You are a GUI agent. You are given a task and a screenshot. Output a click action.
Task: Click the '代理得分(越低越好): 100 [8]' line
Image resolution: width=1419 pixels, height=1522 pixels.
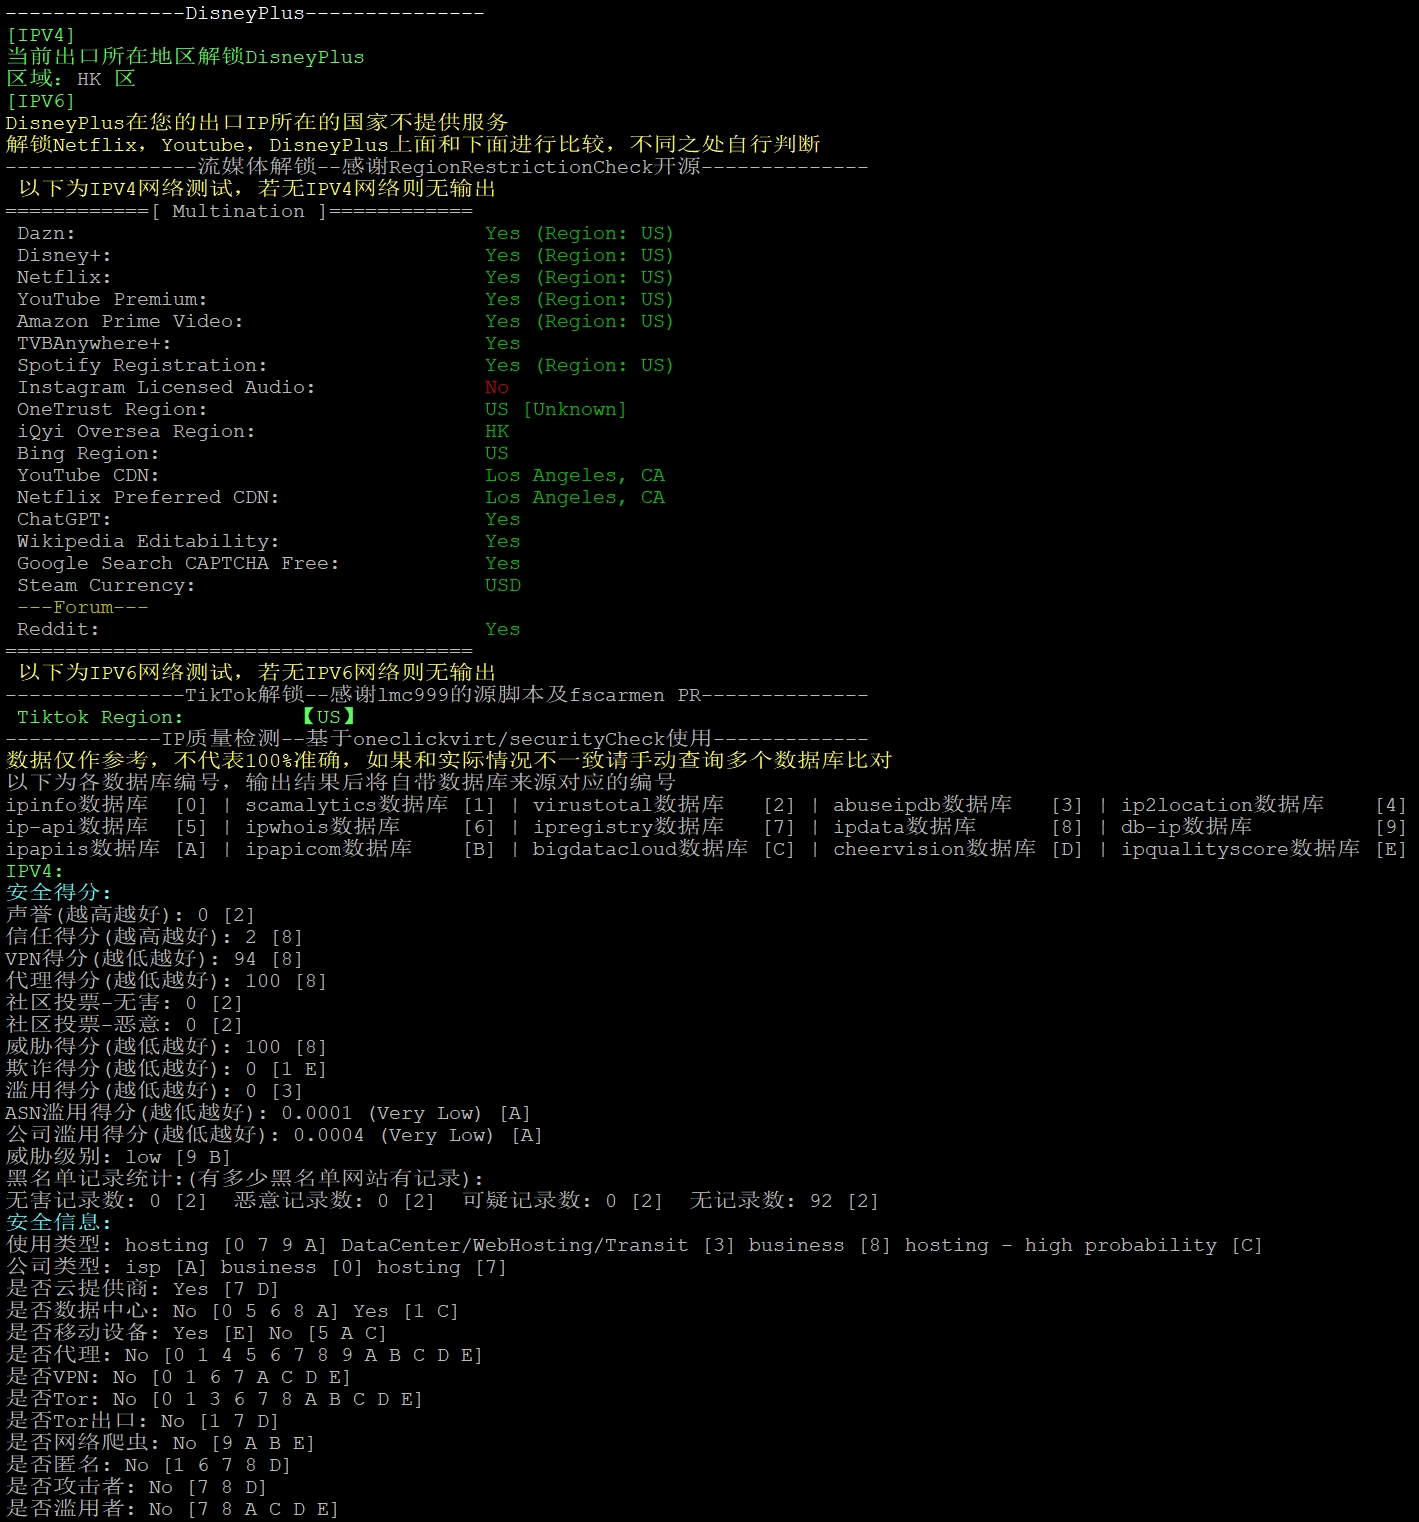[166, 981]
